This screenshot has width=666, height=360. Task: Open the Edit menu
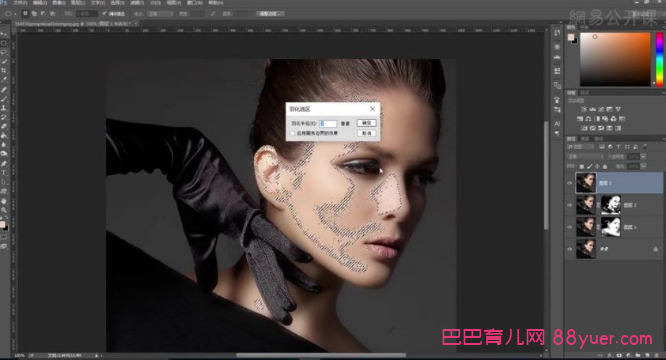tap(40, 3)
